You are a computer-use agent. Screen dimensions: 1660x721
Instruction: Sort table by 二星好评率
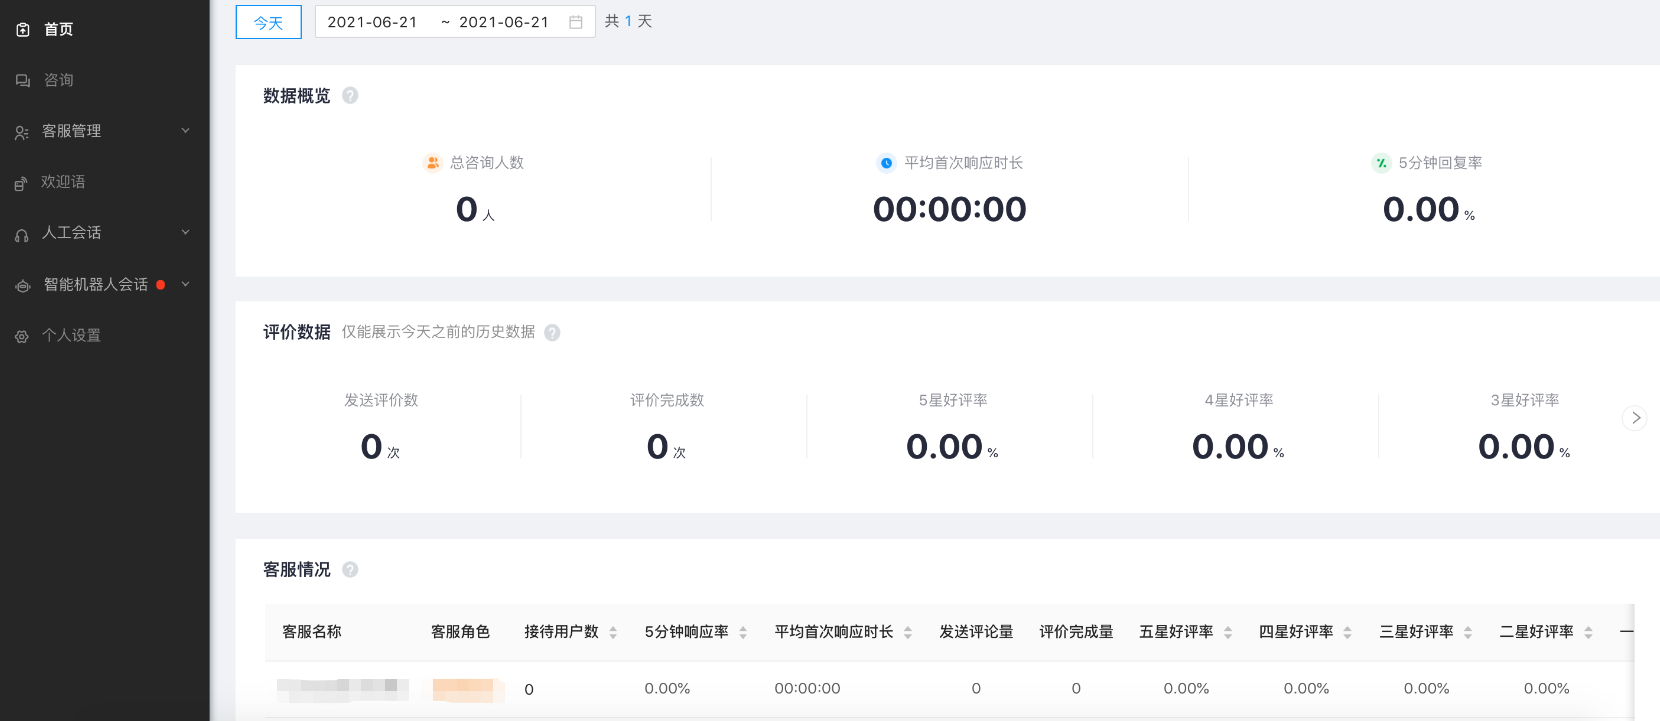[x=1588, y=632]
